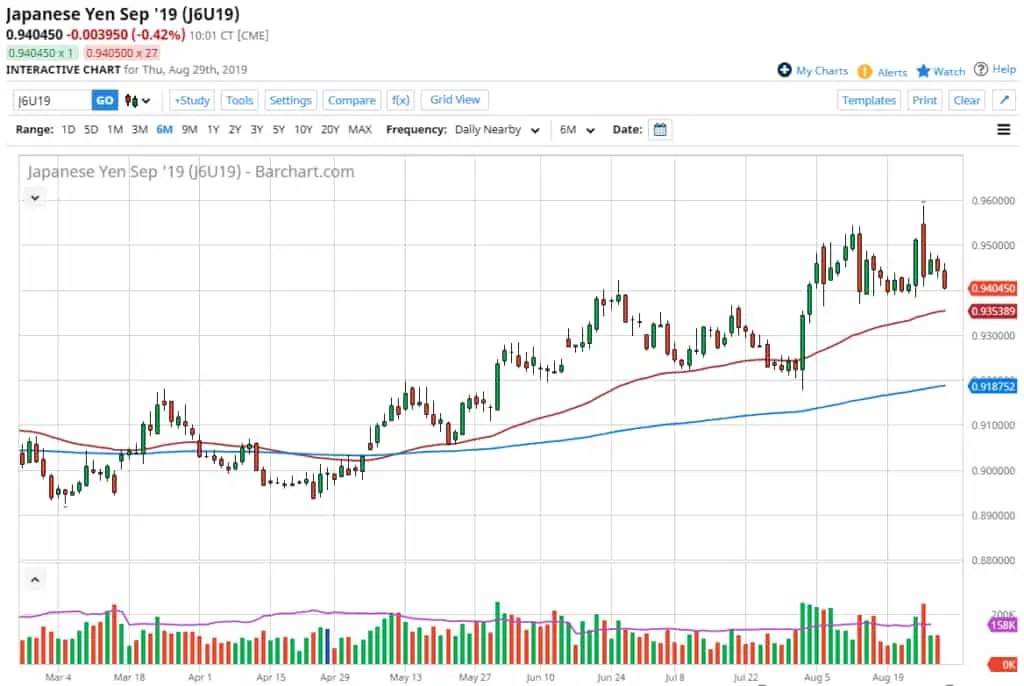Screen dimensions: 1024x686
Task: Open the Date calendar picker icon
Action: [x=658, y=129]
